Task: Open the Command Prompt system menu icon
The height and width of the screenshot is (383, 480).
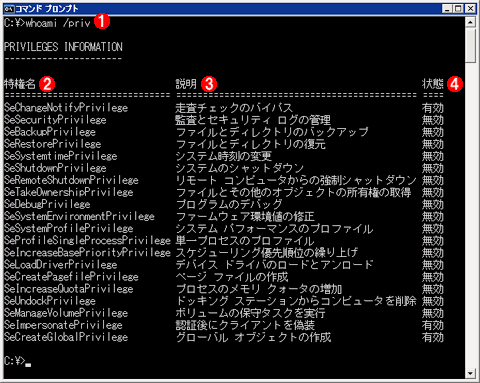Action: [9, 8]
